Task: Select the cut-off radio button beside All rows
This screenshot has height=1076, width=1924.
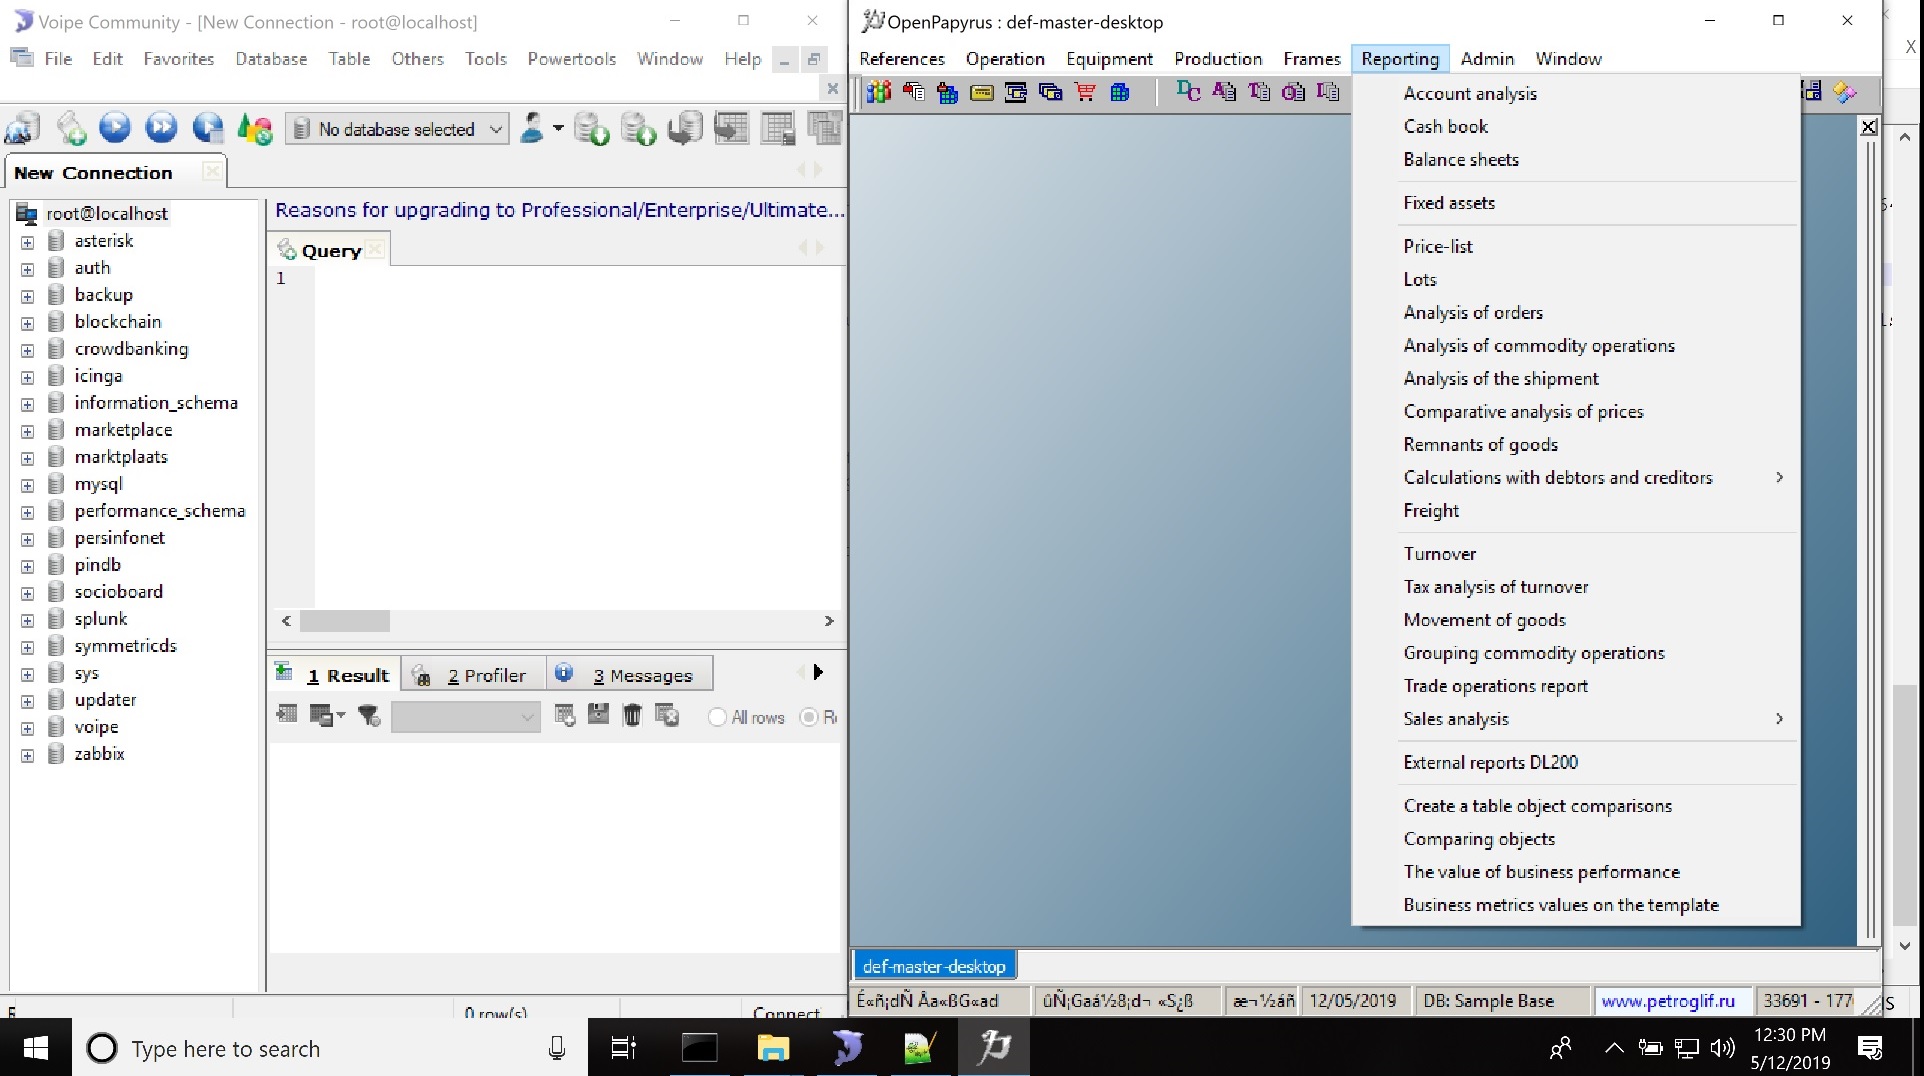Action: (x=809, y=717)
